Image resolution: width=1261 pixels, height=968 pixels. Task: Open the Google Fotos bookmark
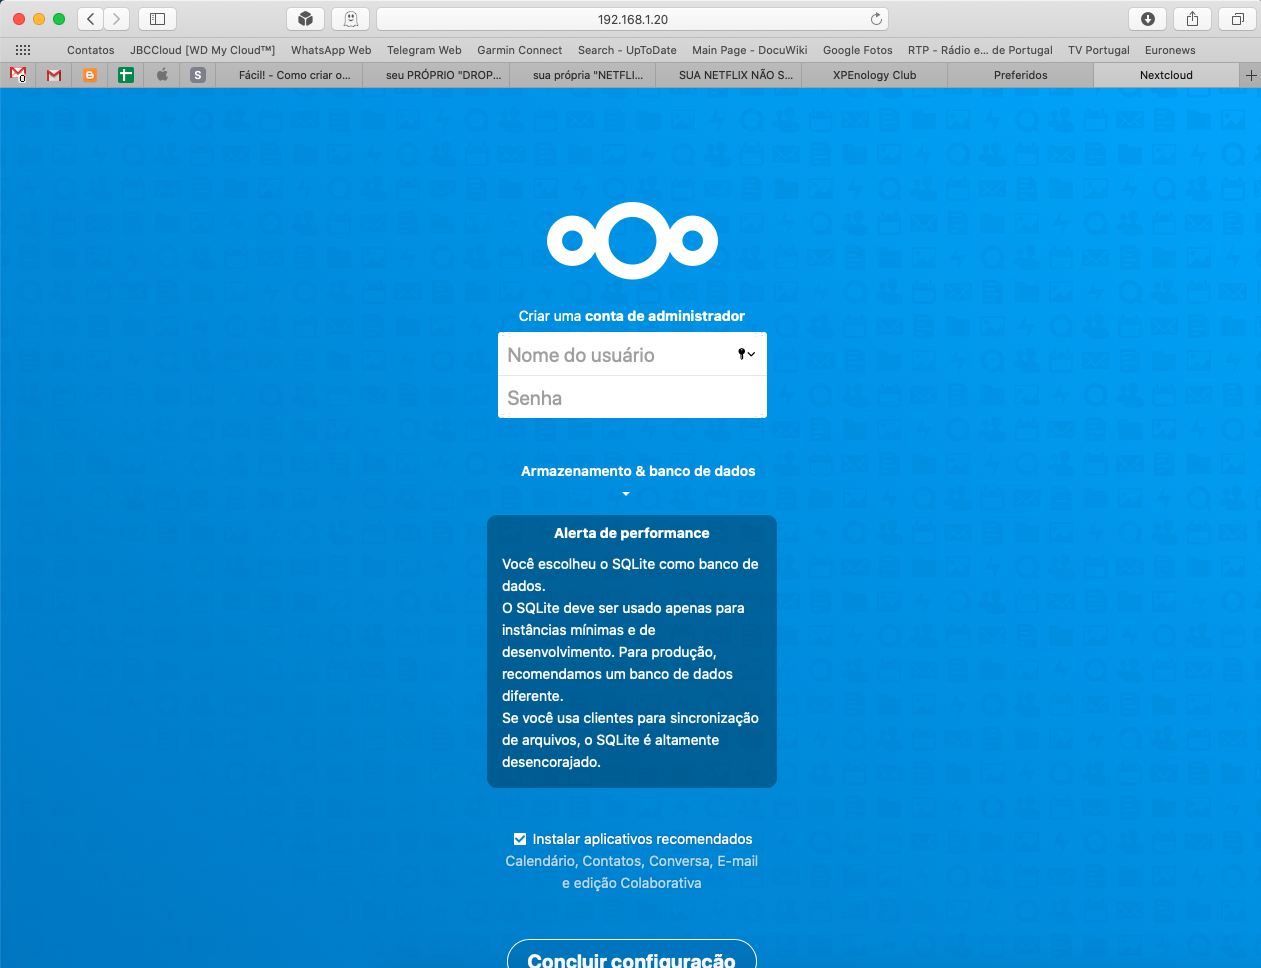[x=857, y=50]
